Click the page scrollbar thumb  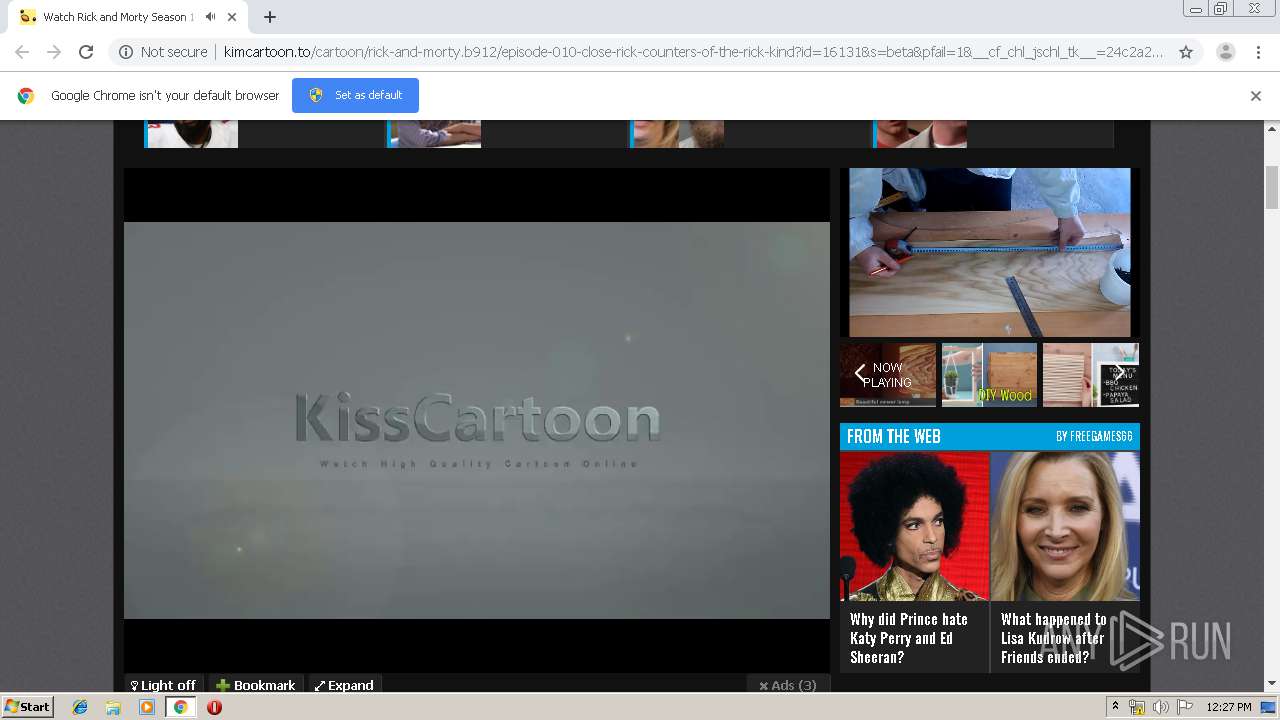coord(1272,188)
